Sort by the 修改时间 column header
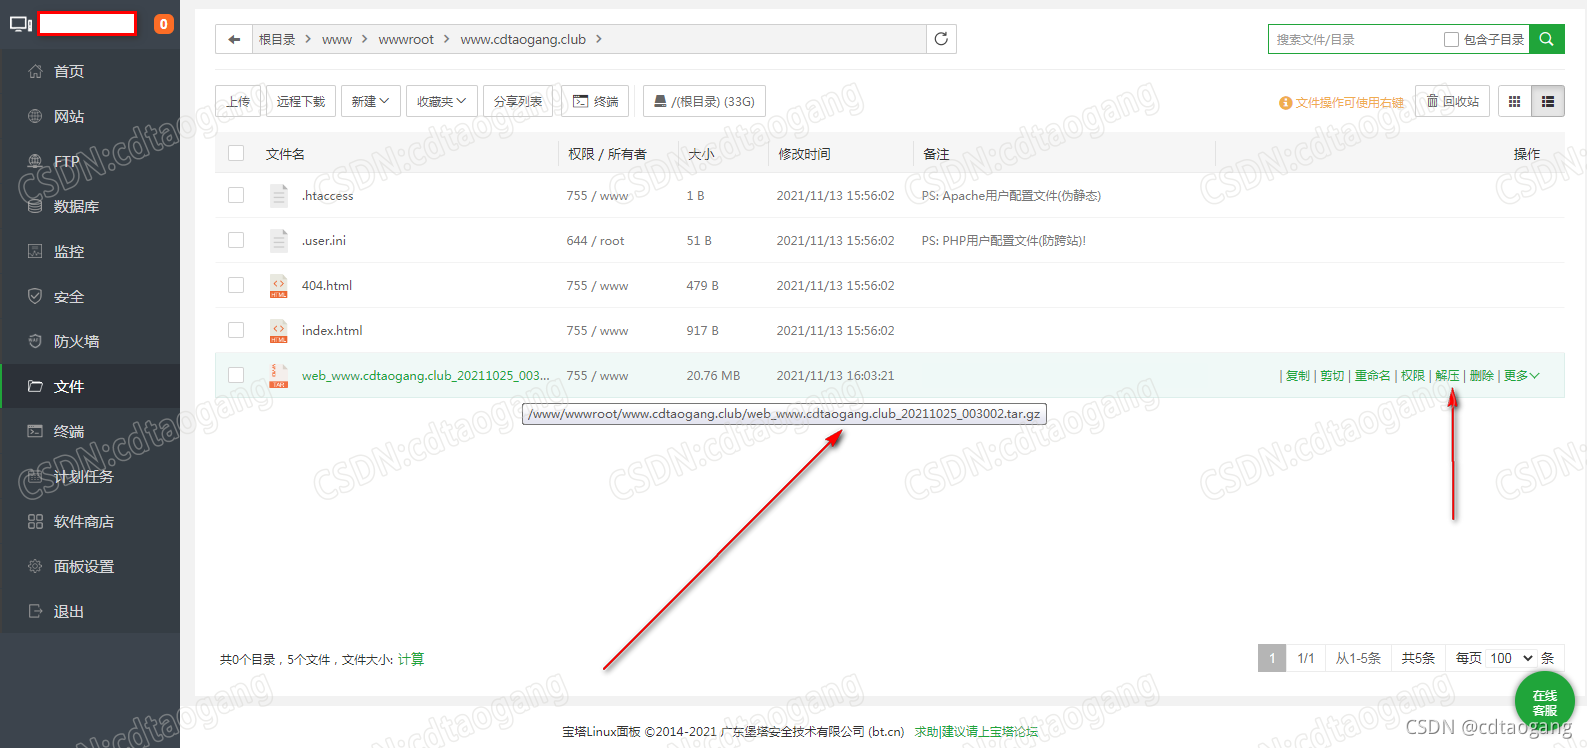 click(x=804, y=154)
